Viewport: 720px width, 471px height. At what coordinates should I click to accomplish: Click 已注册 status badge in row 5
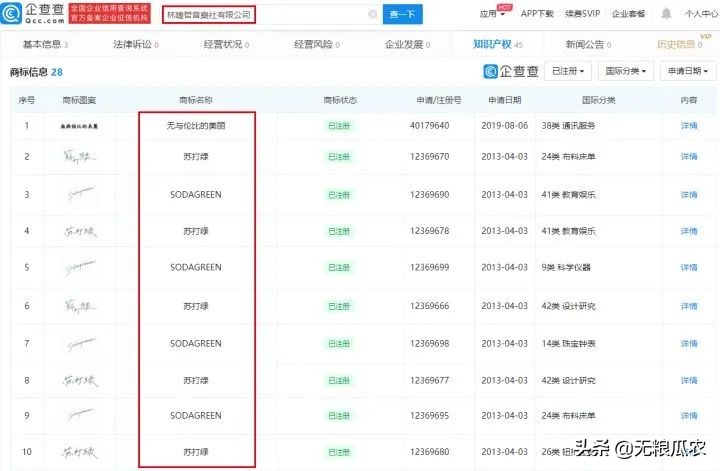click(x=339, y=267)
